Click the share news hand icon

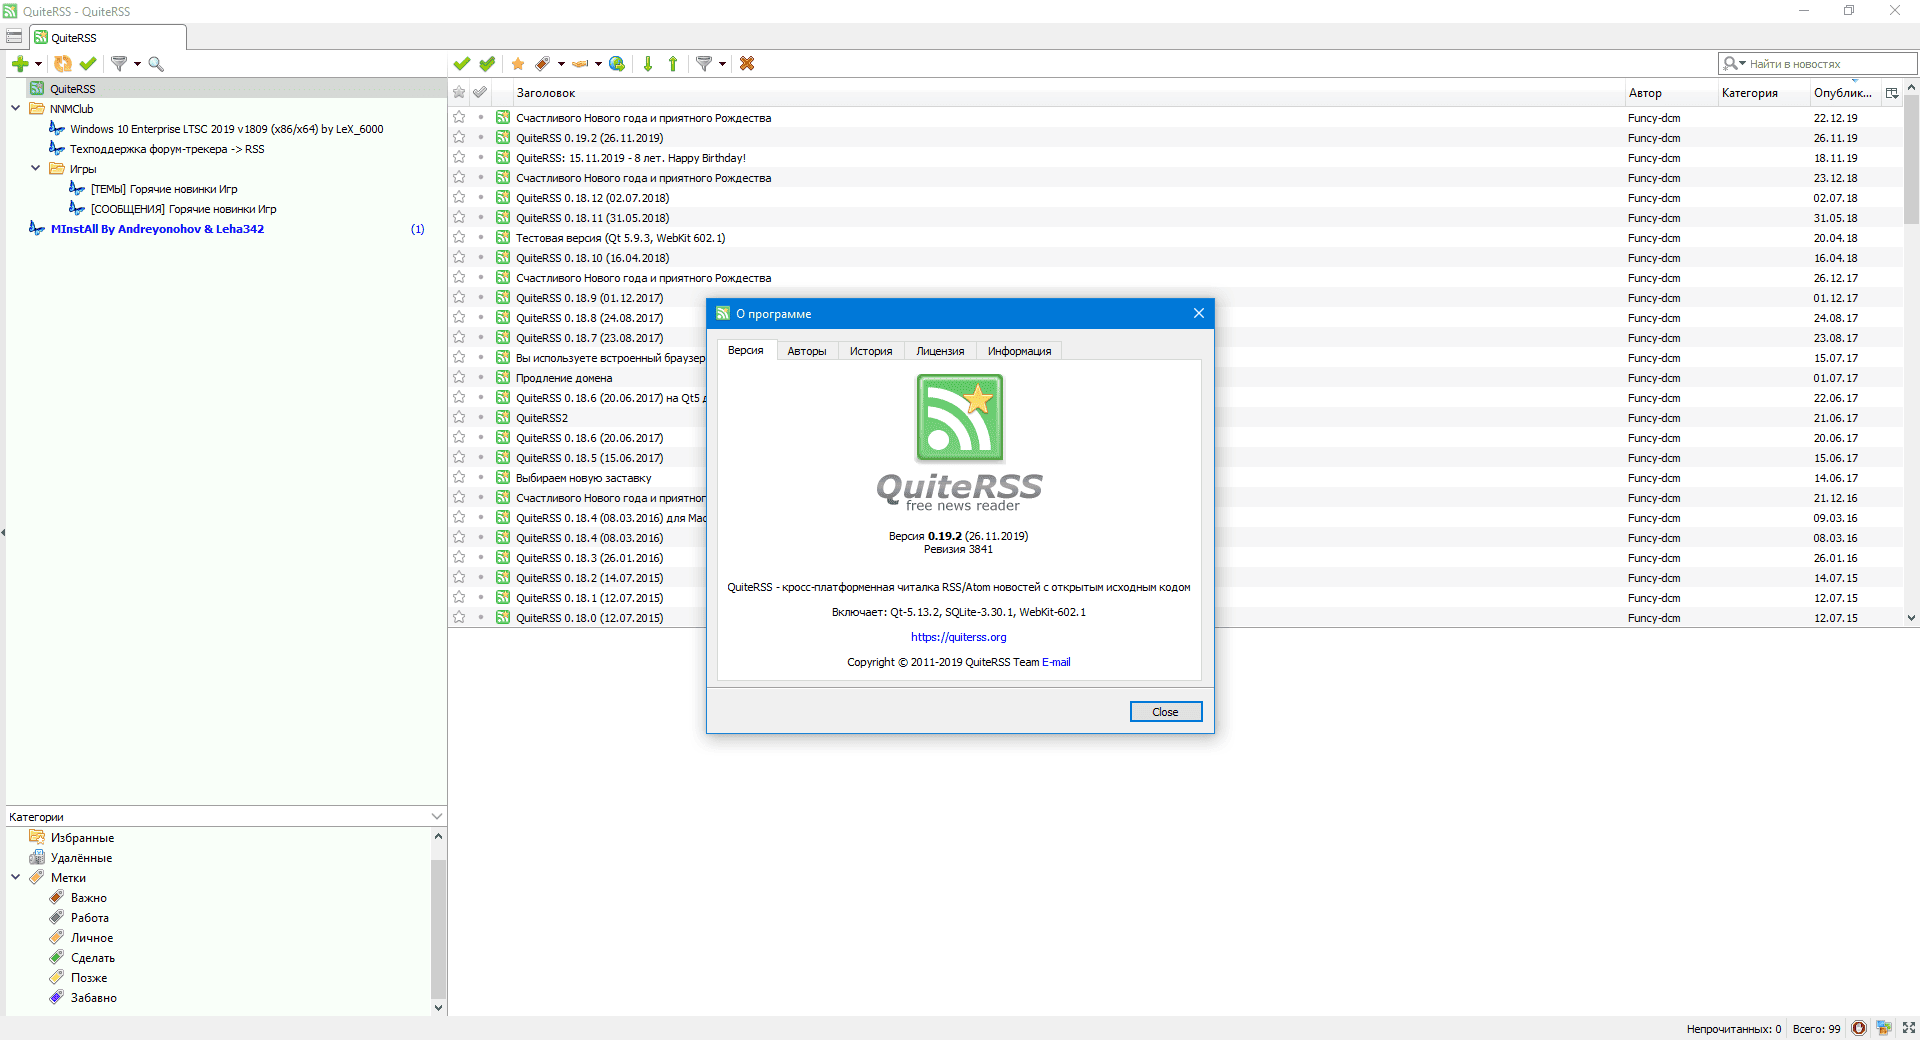tap(580, 64)
